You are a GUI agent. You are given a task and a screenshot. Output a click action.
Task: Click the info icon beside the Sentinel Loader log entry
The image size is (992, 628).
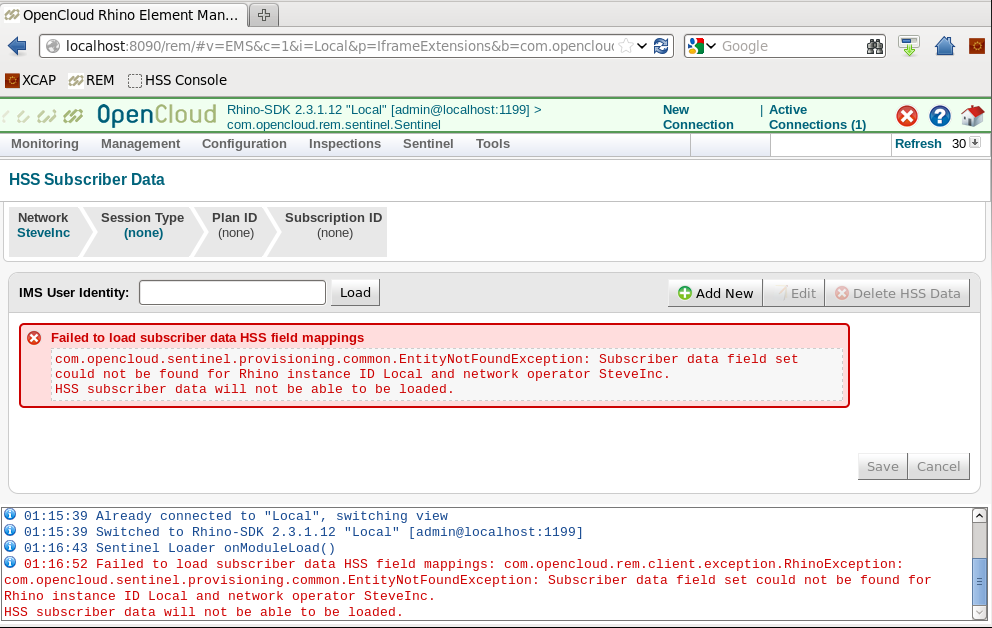coord(9,548)
